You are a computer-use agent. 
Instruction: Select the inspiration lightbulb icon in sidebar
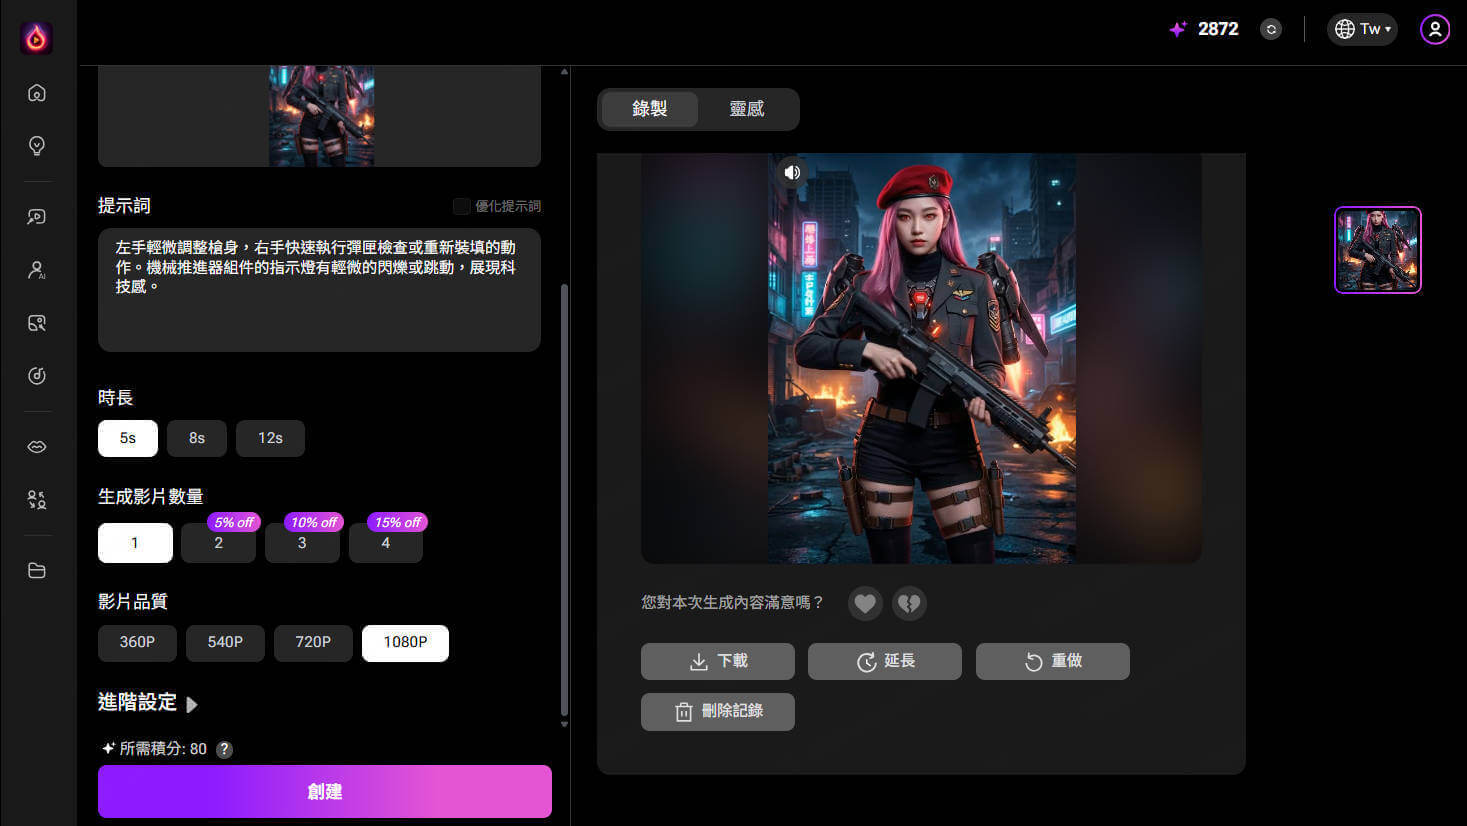(36, 146)
